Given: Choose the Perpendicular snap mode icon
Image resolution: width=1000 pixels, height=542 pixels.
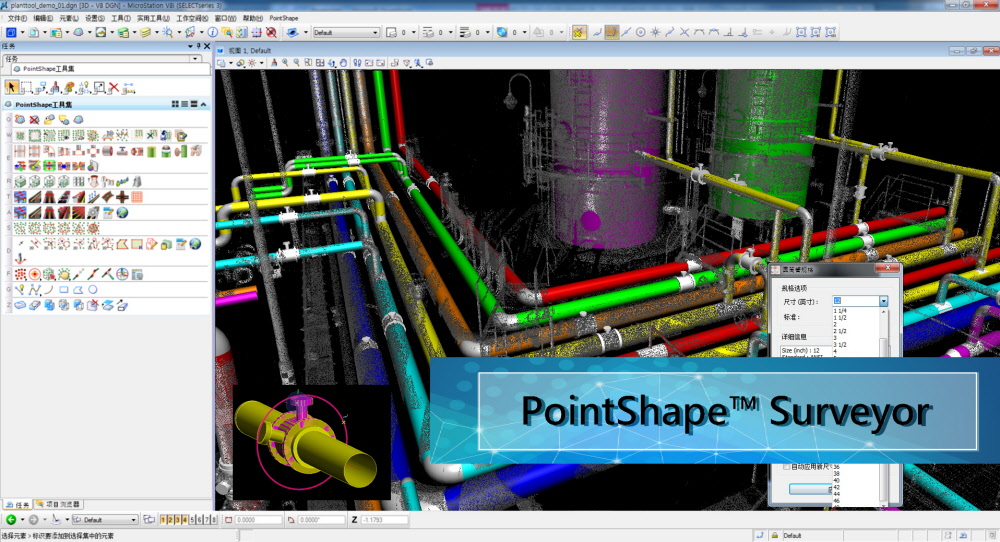Looking at the screenshot, I should (728, 32).
